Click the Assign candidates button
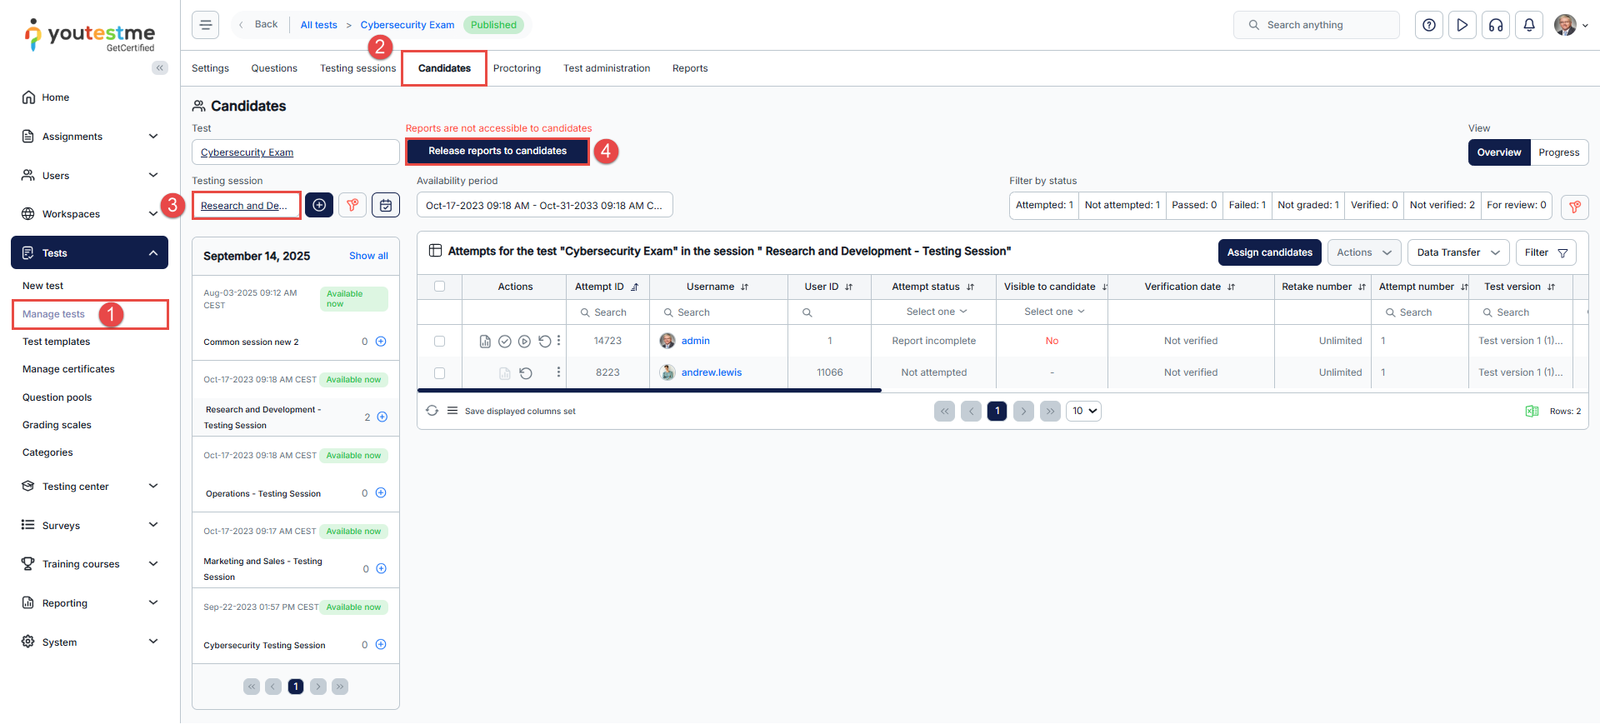 coord(1269,253)
